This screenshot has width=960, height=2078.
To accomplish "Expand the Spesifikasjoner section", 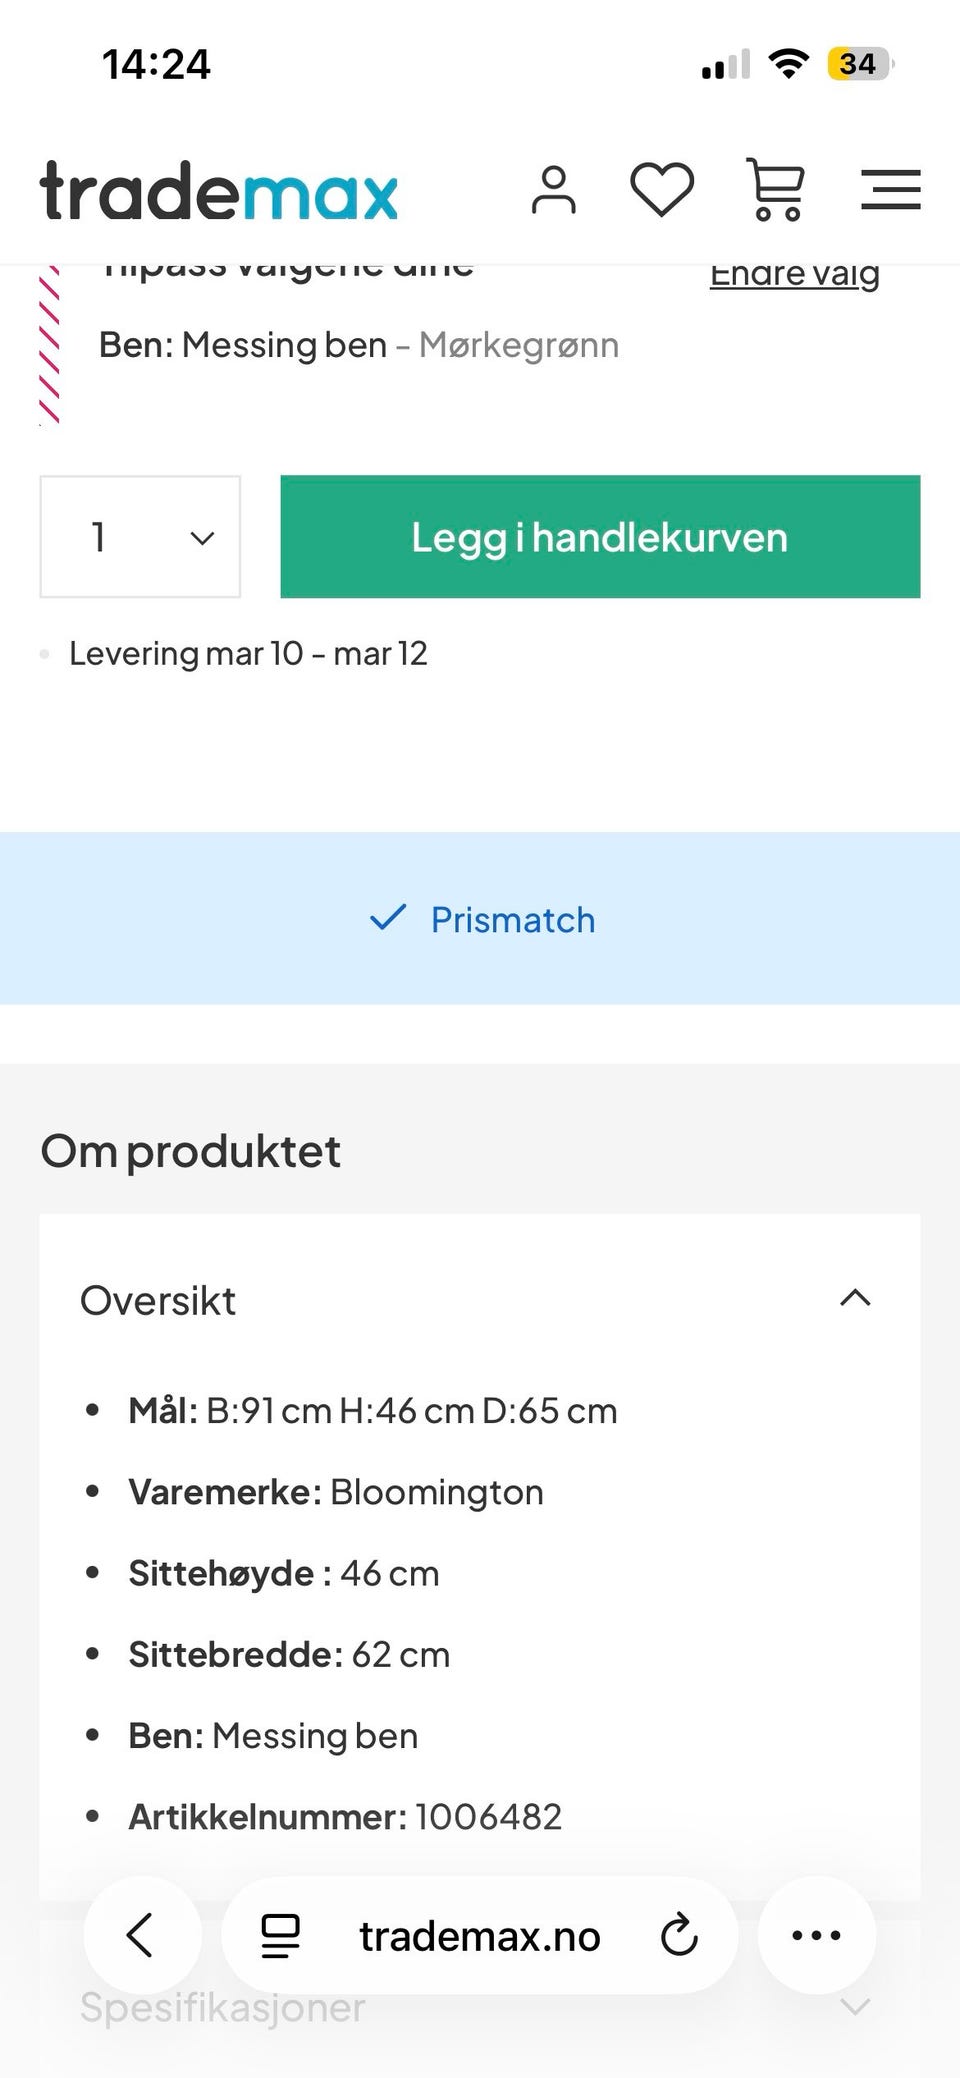I will tap(855, 2007).
